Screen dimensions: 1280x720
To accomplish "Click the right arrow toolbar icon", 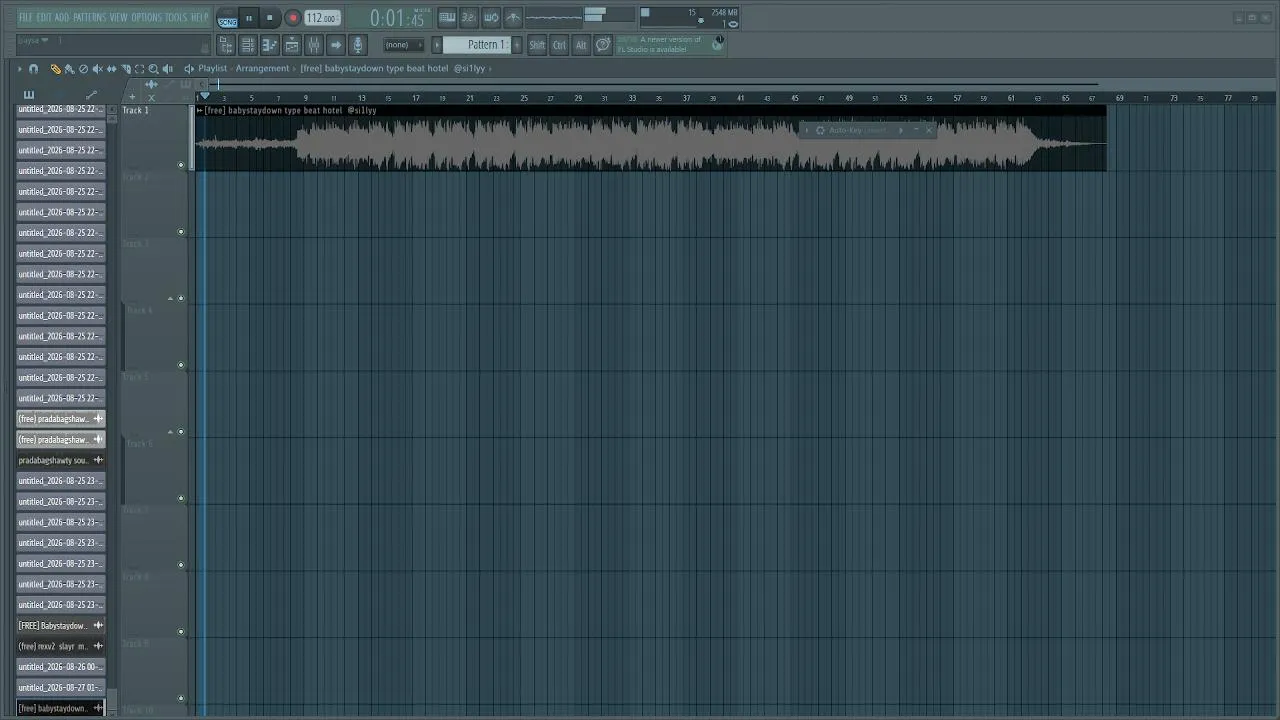I will 336,45.
